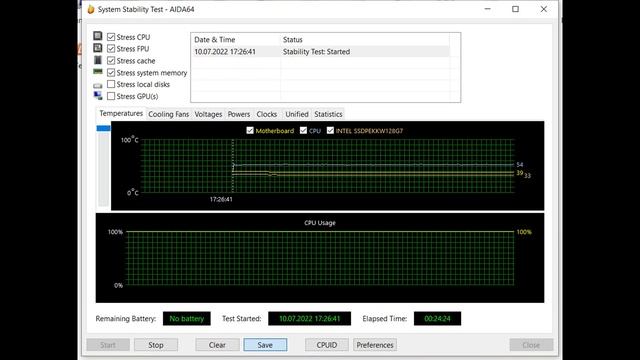Click the No battery status field
This screenshot has width=640, height=360.
187,319
